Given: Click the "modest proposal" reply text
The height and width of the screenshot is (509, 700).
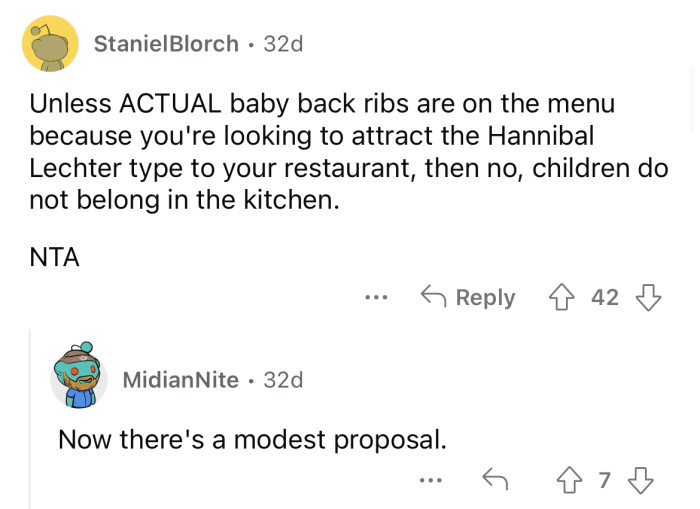Looking at the screenshot, I should pos(252,439).
